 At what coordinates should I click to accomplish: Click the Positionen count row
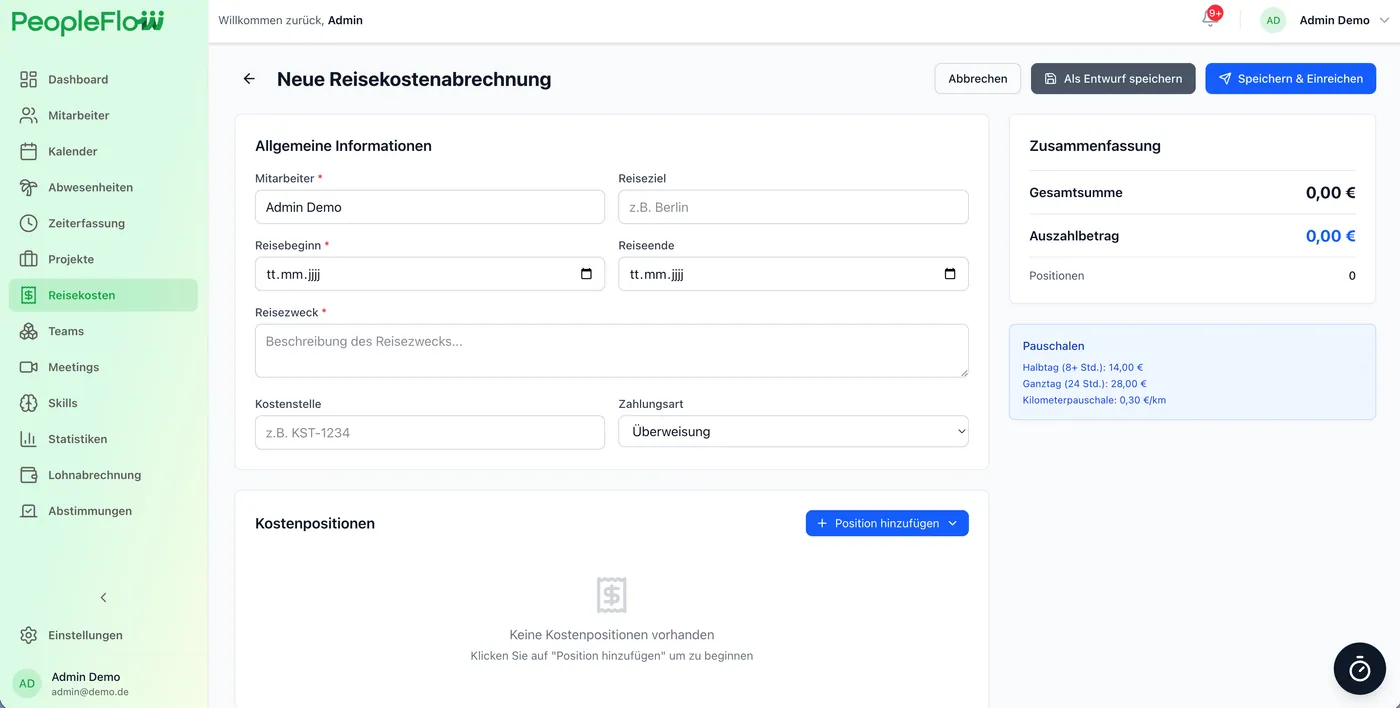pyautogui.click(x=1192, y=275)
